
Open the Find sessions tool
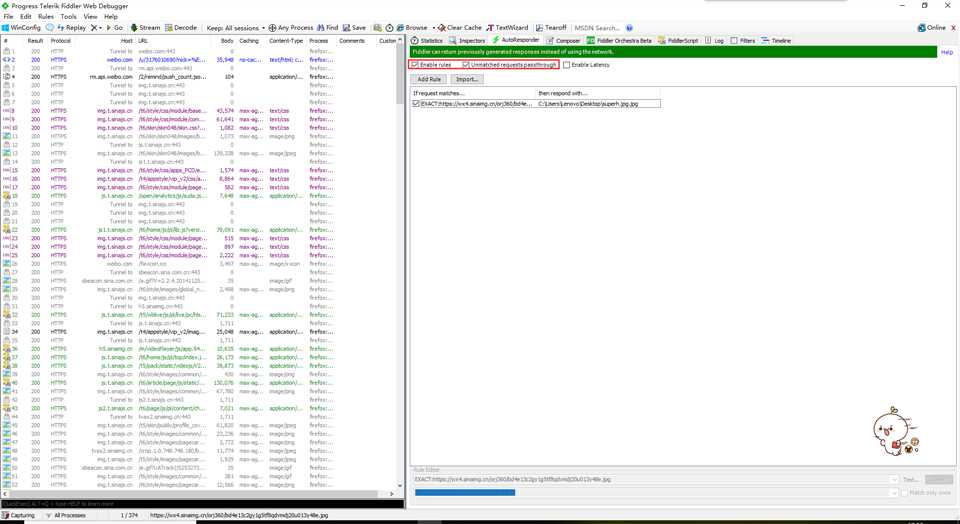coord(328,28)
